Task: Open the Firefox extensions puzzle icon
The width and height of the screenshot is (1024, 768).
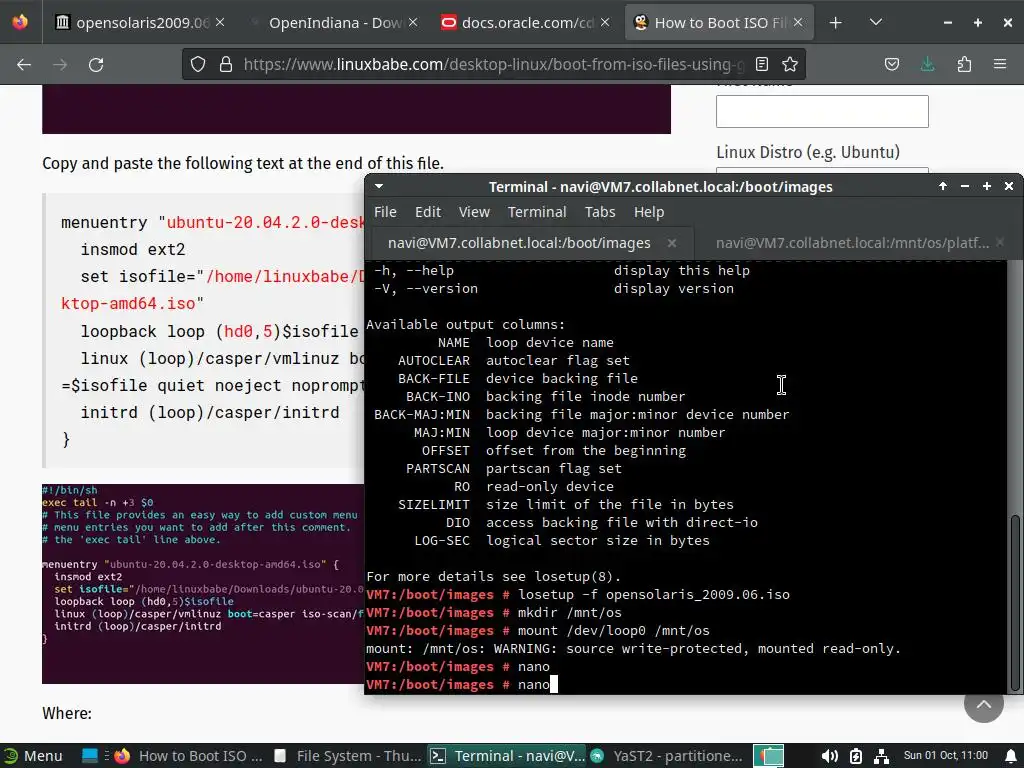Action: (x=964, y=64)
